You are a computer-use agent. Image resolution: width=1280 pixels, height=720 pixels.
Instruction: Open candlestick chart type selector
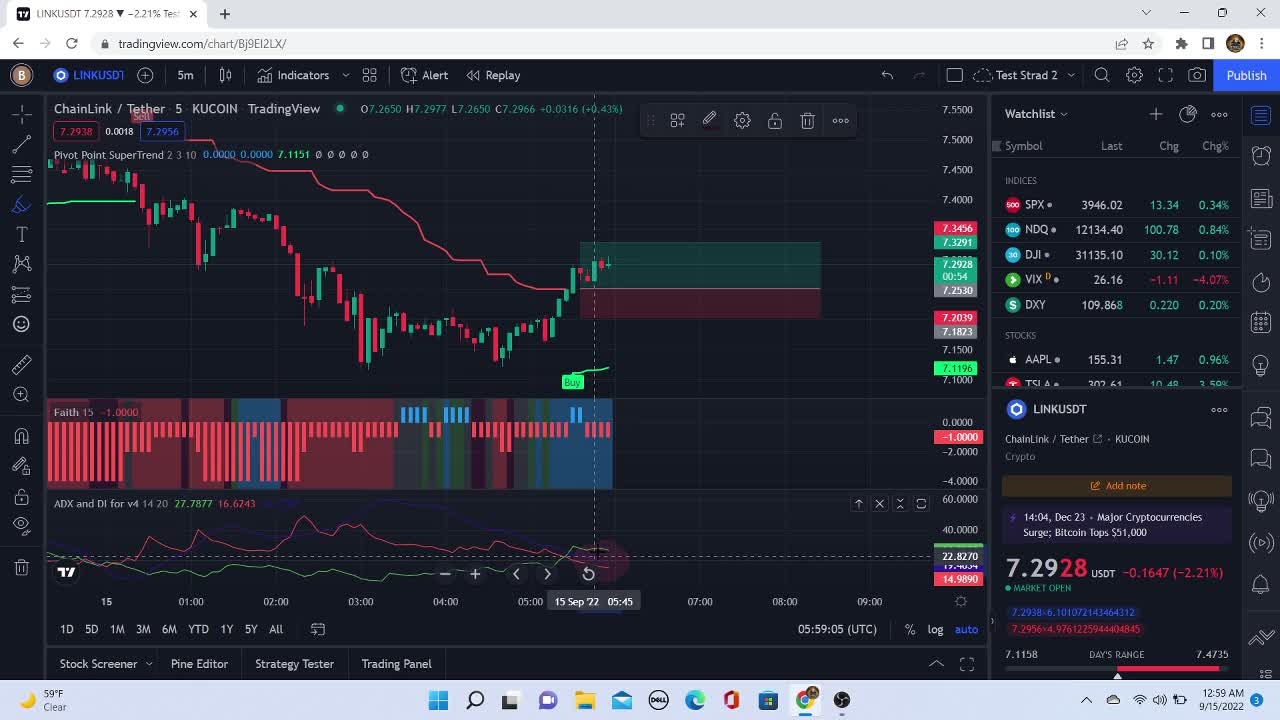pyautogui.click(x=226, y=75)
